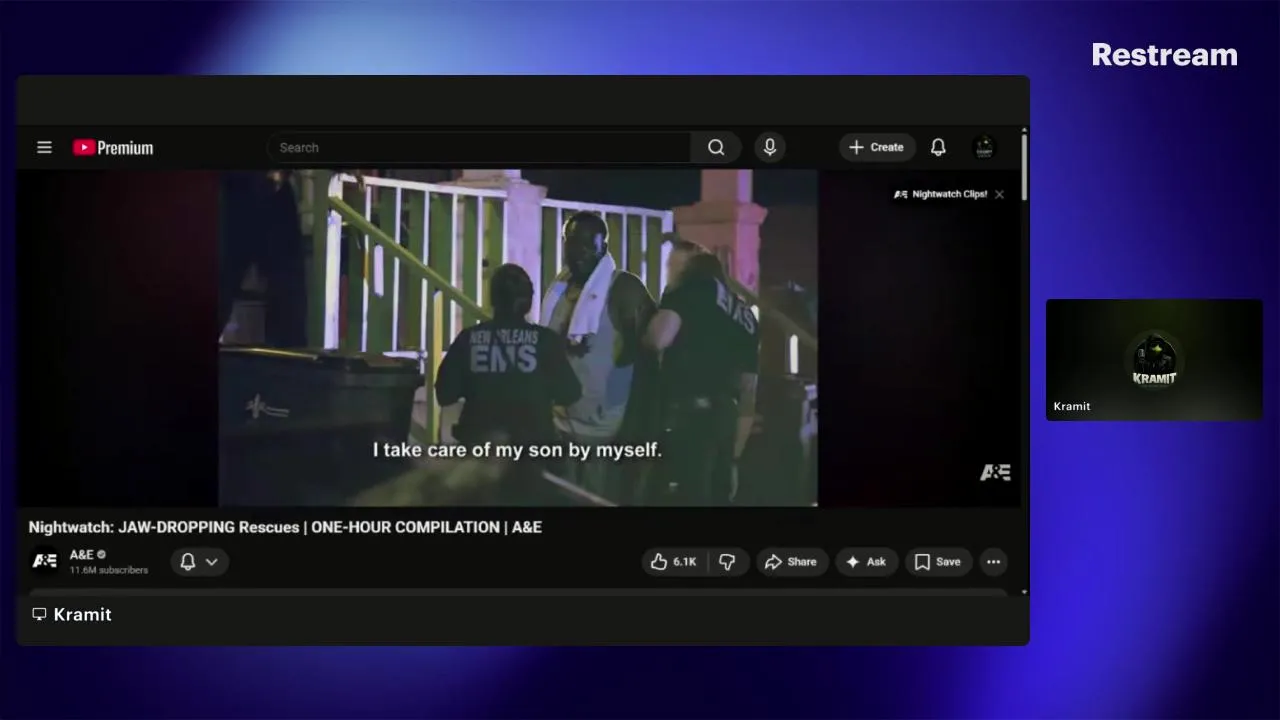Click the YouTube page scrollbar
Image resolution: width=1280 pixels, height=720 pixels.
1024,166
